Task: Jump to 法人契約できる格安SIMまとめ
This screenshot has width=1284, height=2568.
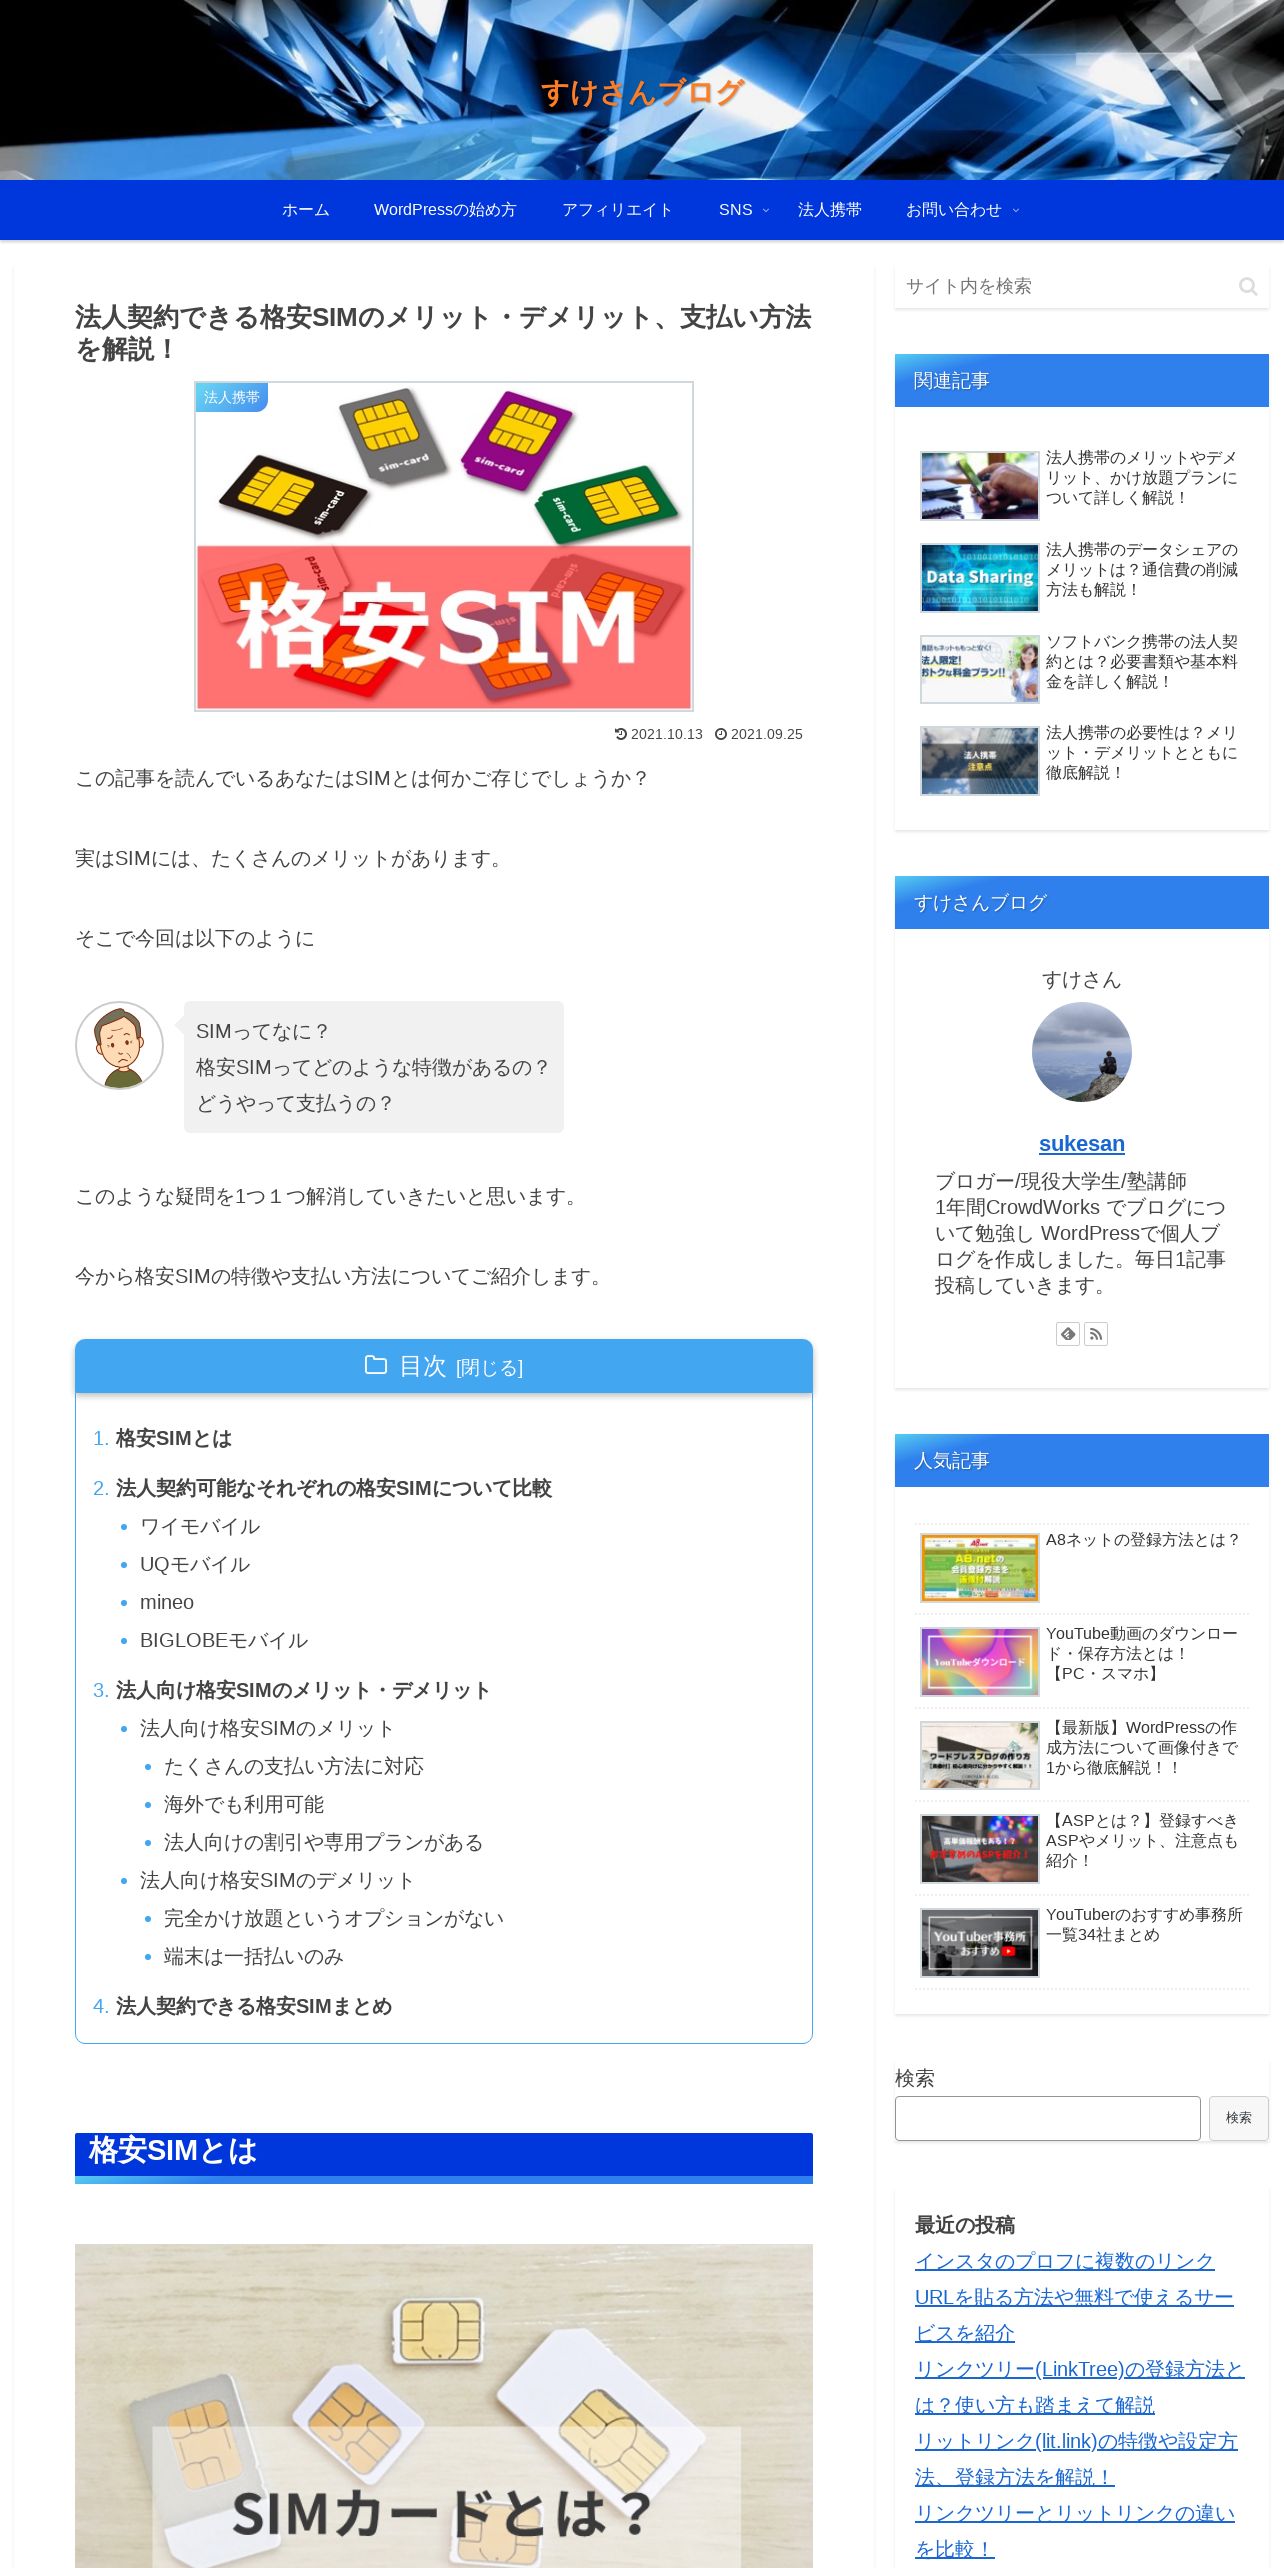Action: click(254, 2006)
